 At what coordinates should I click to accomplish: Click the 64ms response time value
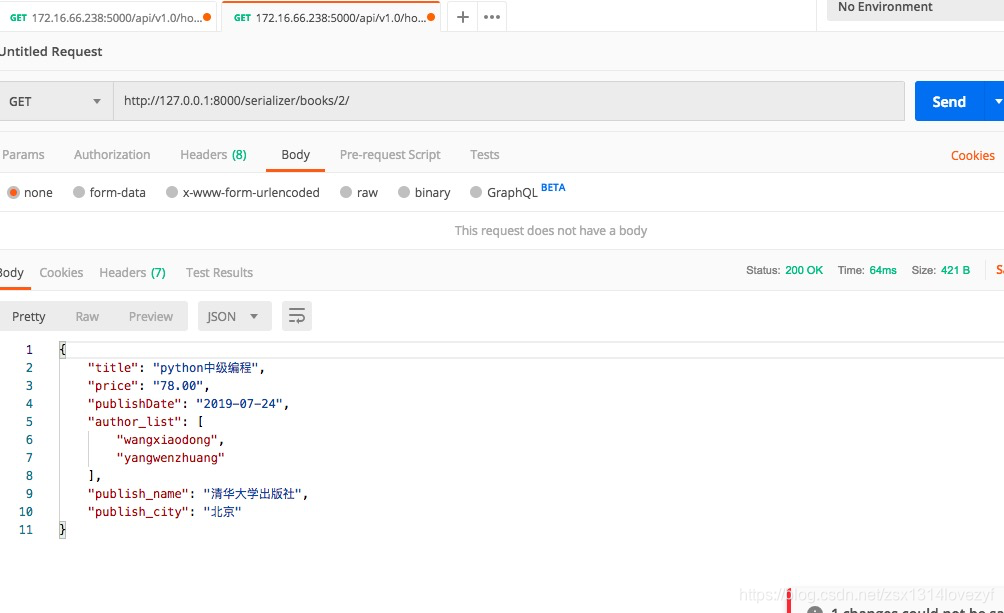(x=882, y=270)
